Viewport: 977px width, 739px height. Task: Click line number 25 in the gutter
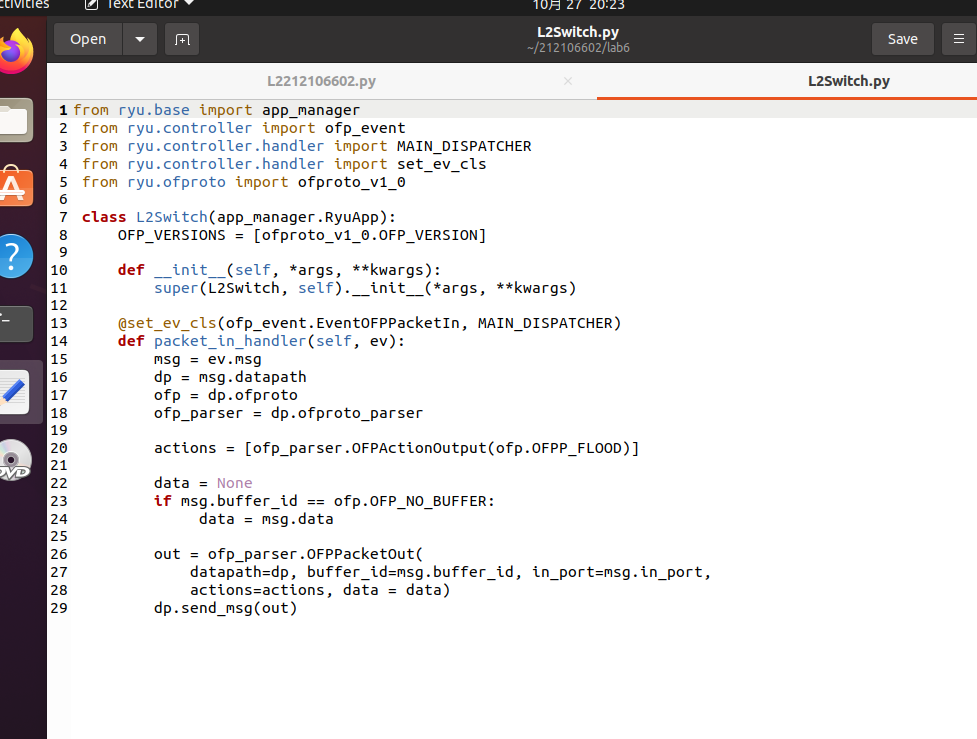pos(59,536)
